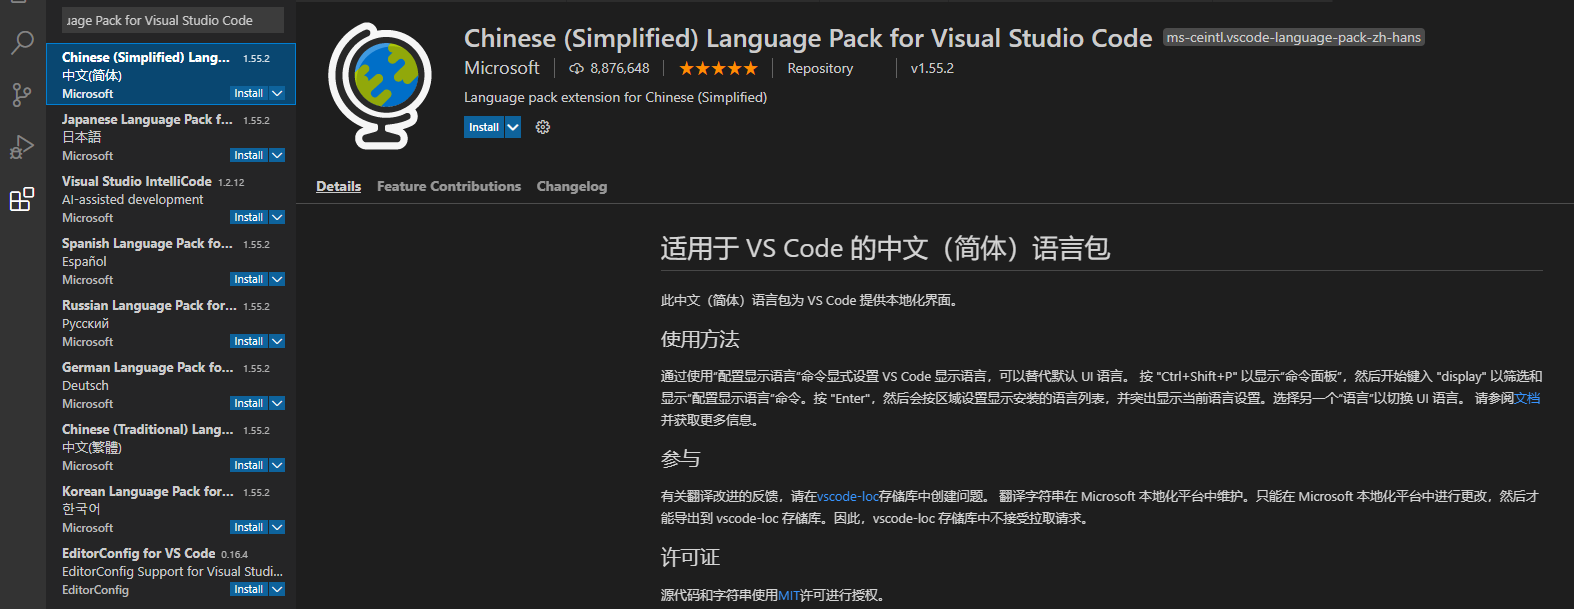Open install dropdown for Russian Language Pack
Screen dimensions: 1574x609
coord(277,341)
